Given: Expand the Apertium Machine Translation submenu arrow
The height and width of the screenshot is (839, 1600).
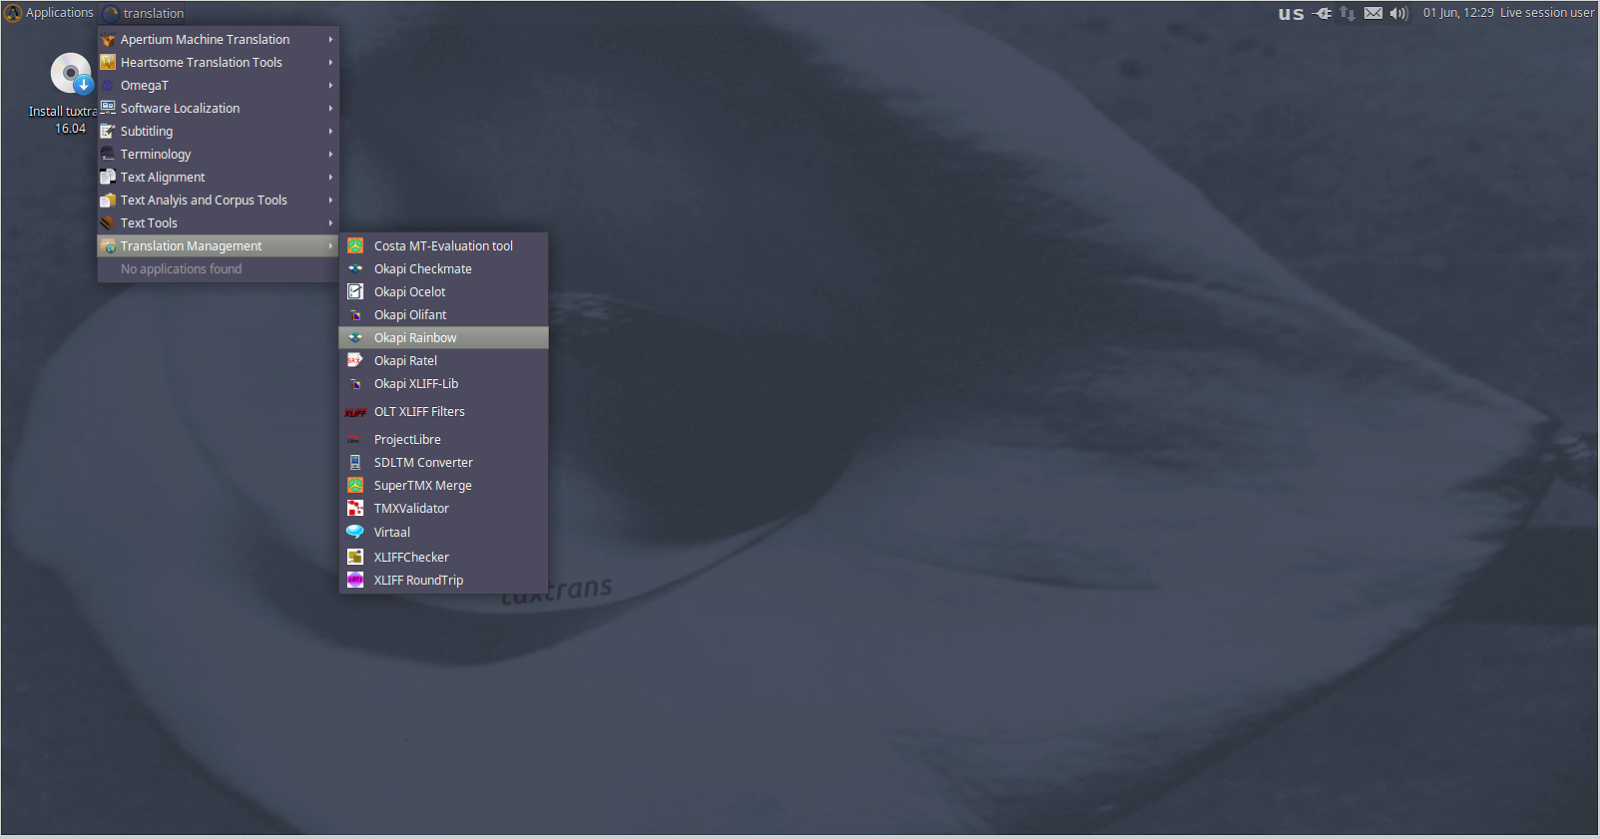Looking at the screenshot, I should pyautogui.click(x=330, y=39).
